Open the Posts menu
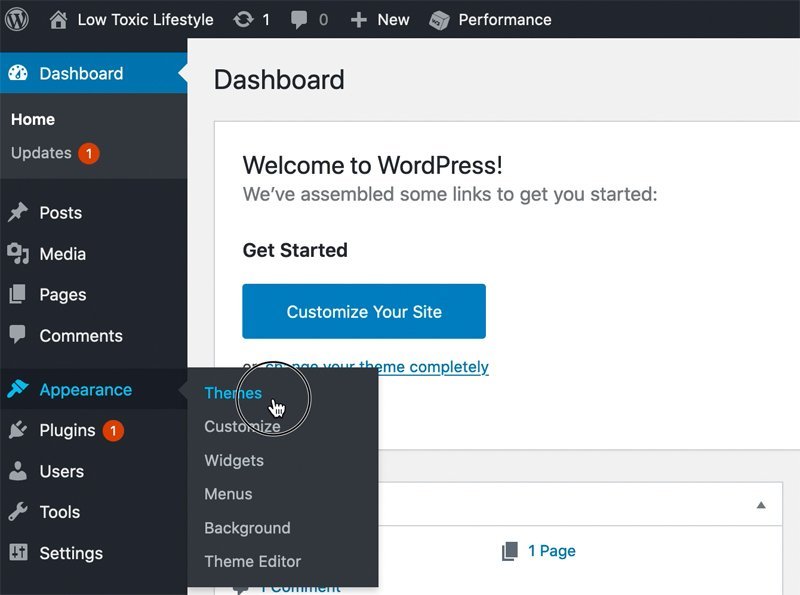 tap(94, 213)
